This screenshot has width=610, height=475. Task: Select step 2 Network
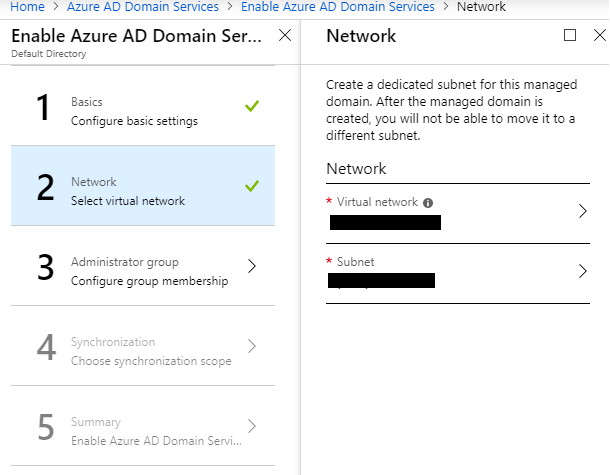(143, 186)
